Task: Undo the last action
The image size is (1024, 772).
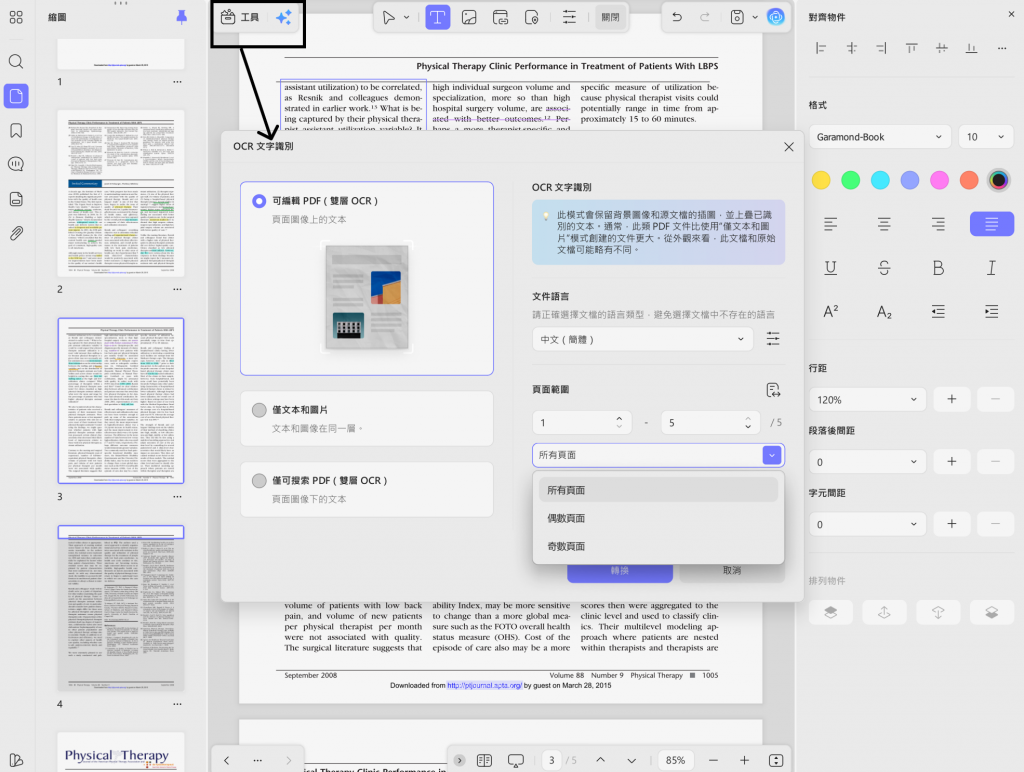Action: click(x=677, y=17)
